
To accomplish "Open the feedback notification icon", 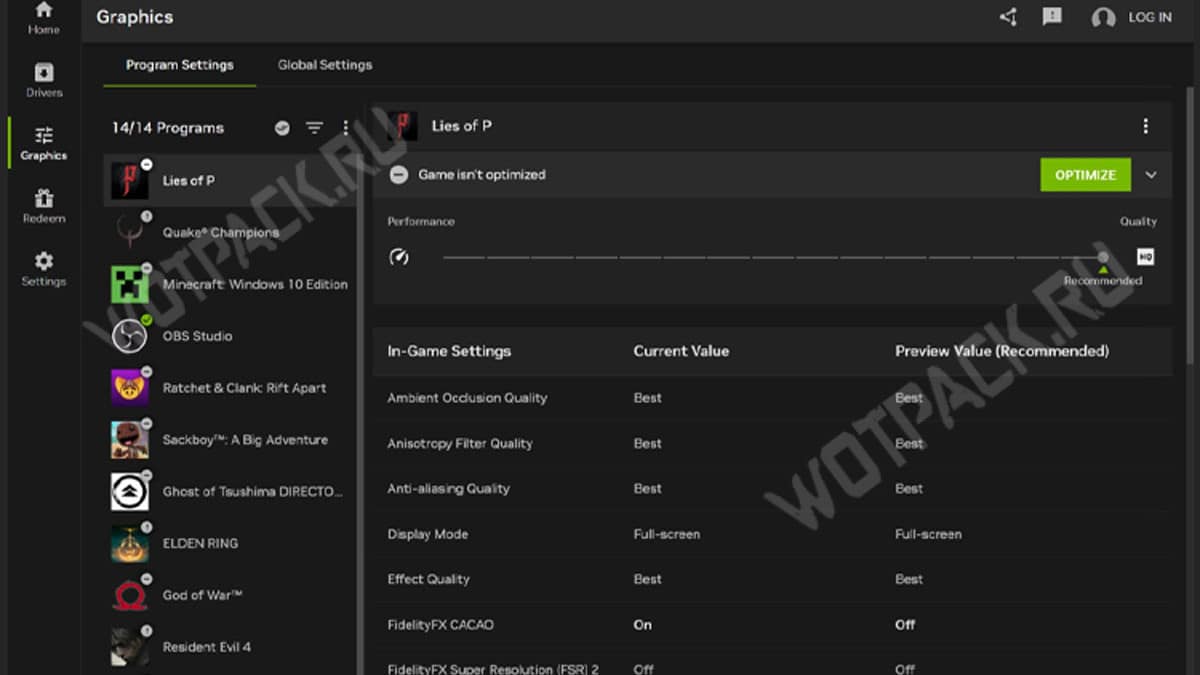I will pyautogui.click(x=1052, y=17).
